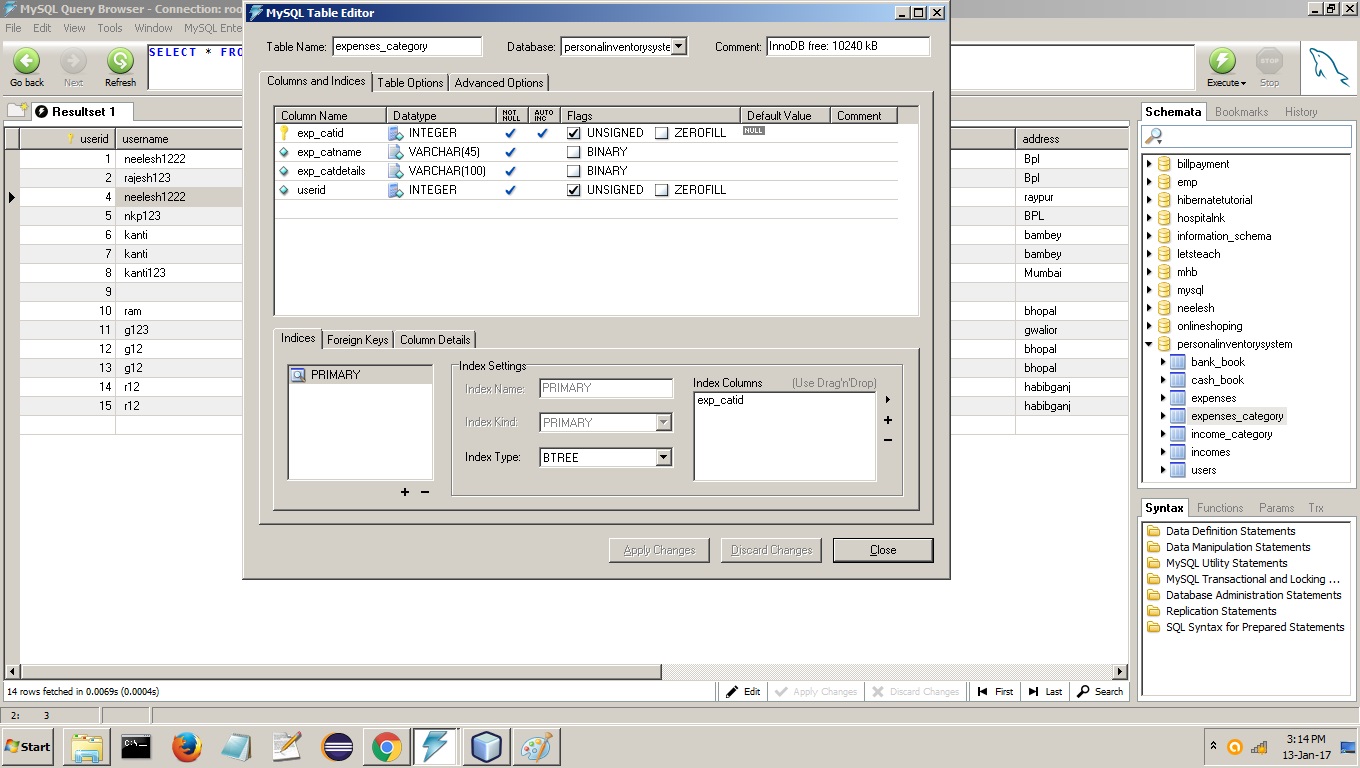
Task: Click the INTEGER datatype icon of exp_catid row
Action: coord(396,133)
